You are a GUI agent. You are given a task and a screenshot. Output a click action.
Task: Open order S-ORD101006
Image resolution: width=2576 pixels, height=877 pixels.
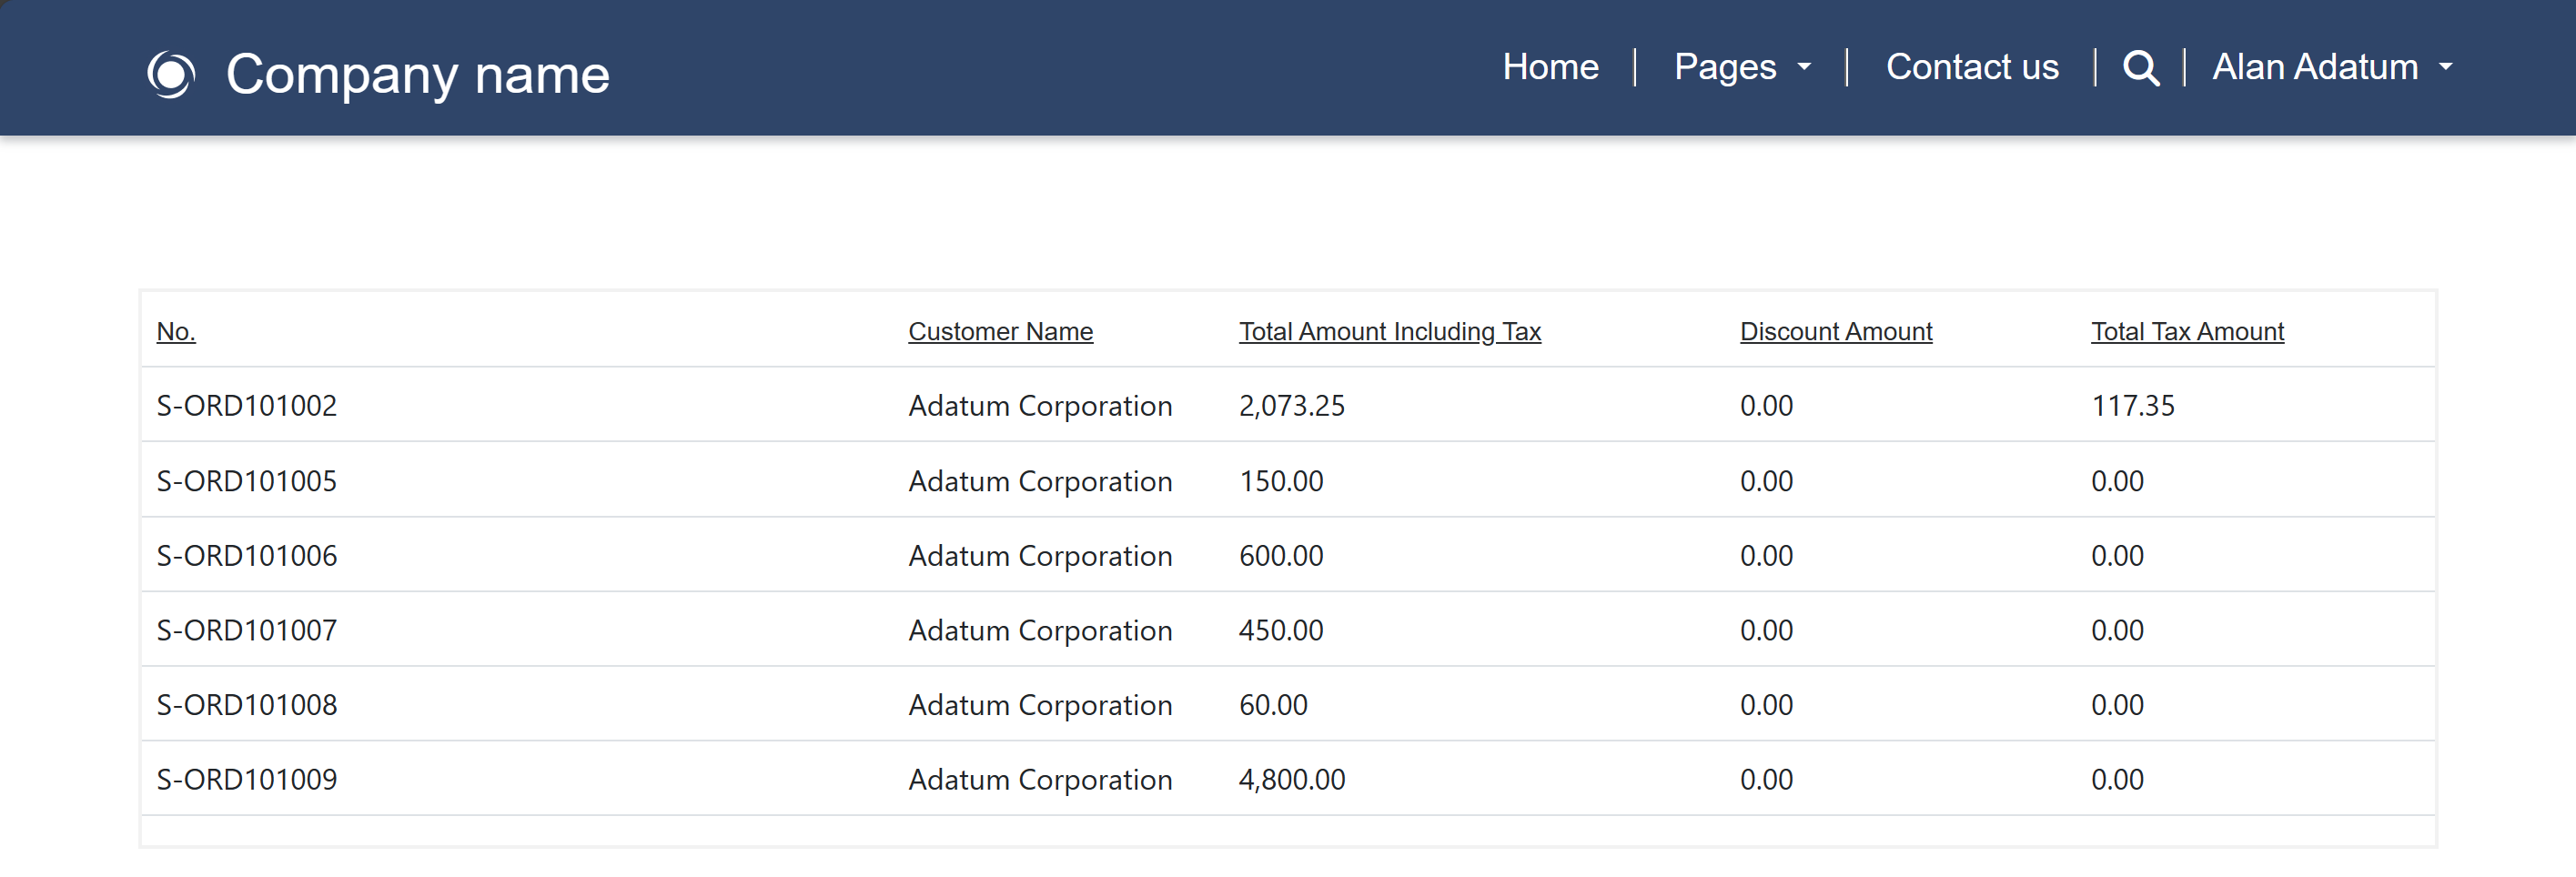tap(246, 556)
